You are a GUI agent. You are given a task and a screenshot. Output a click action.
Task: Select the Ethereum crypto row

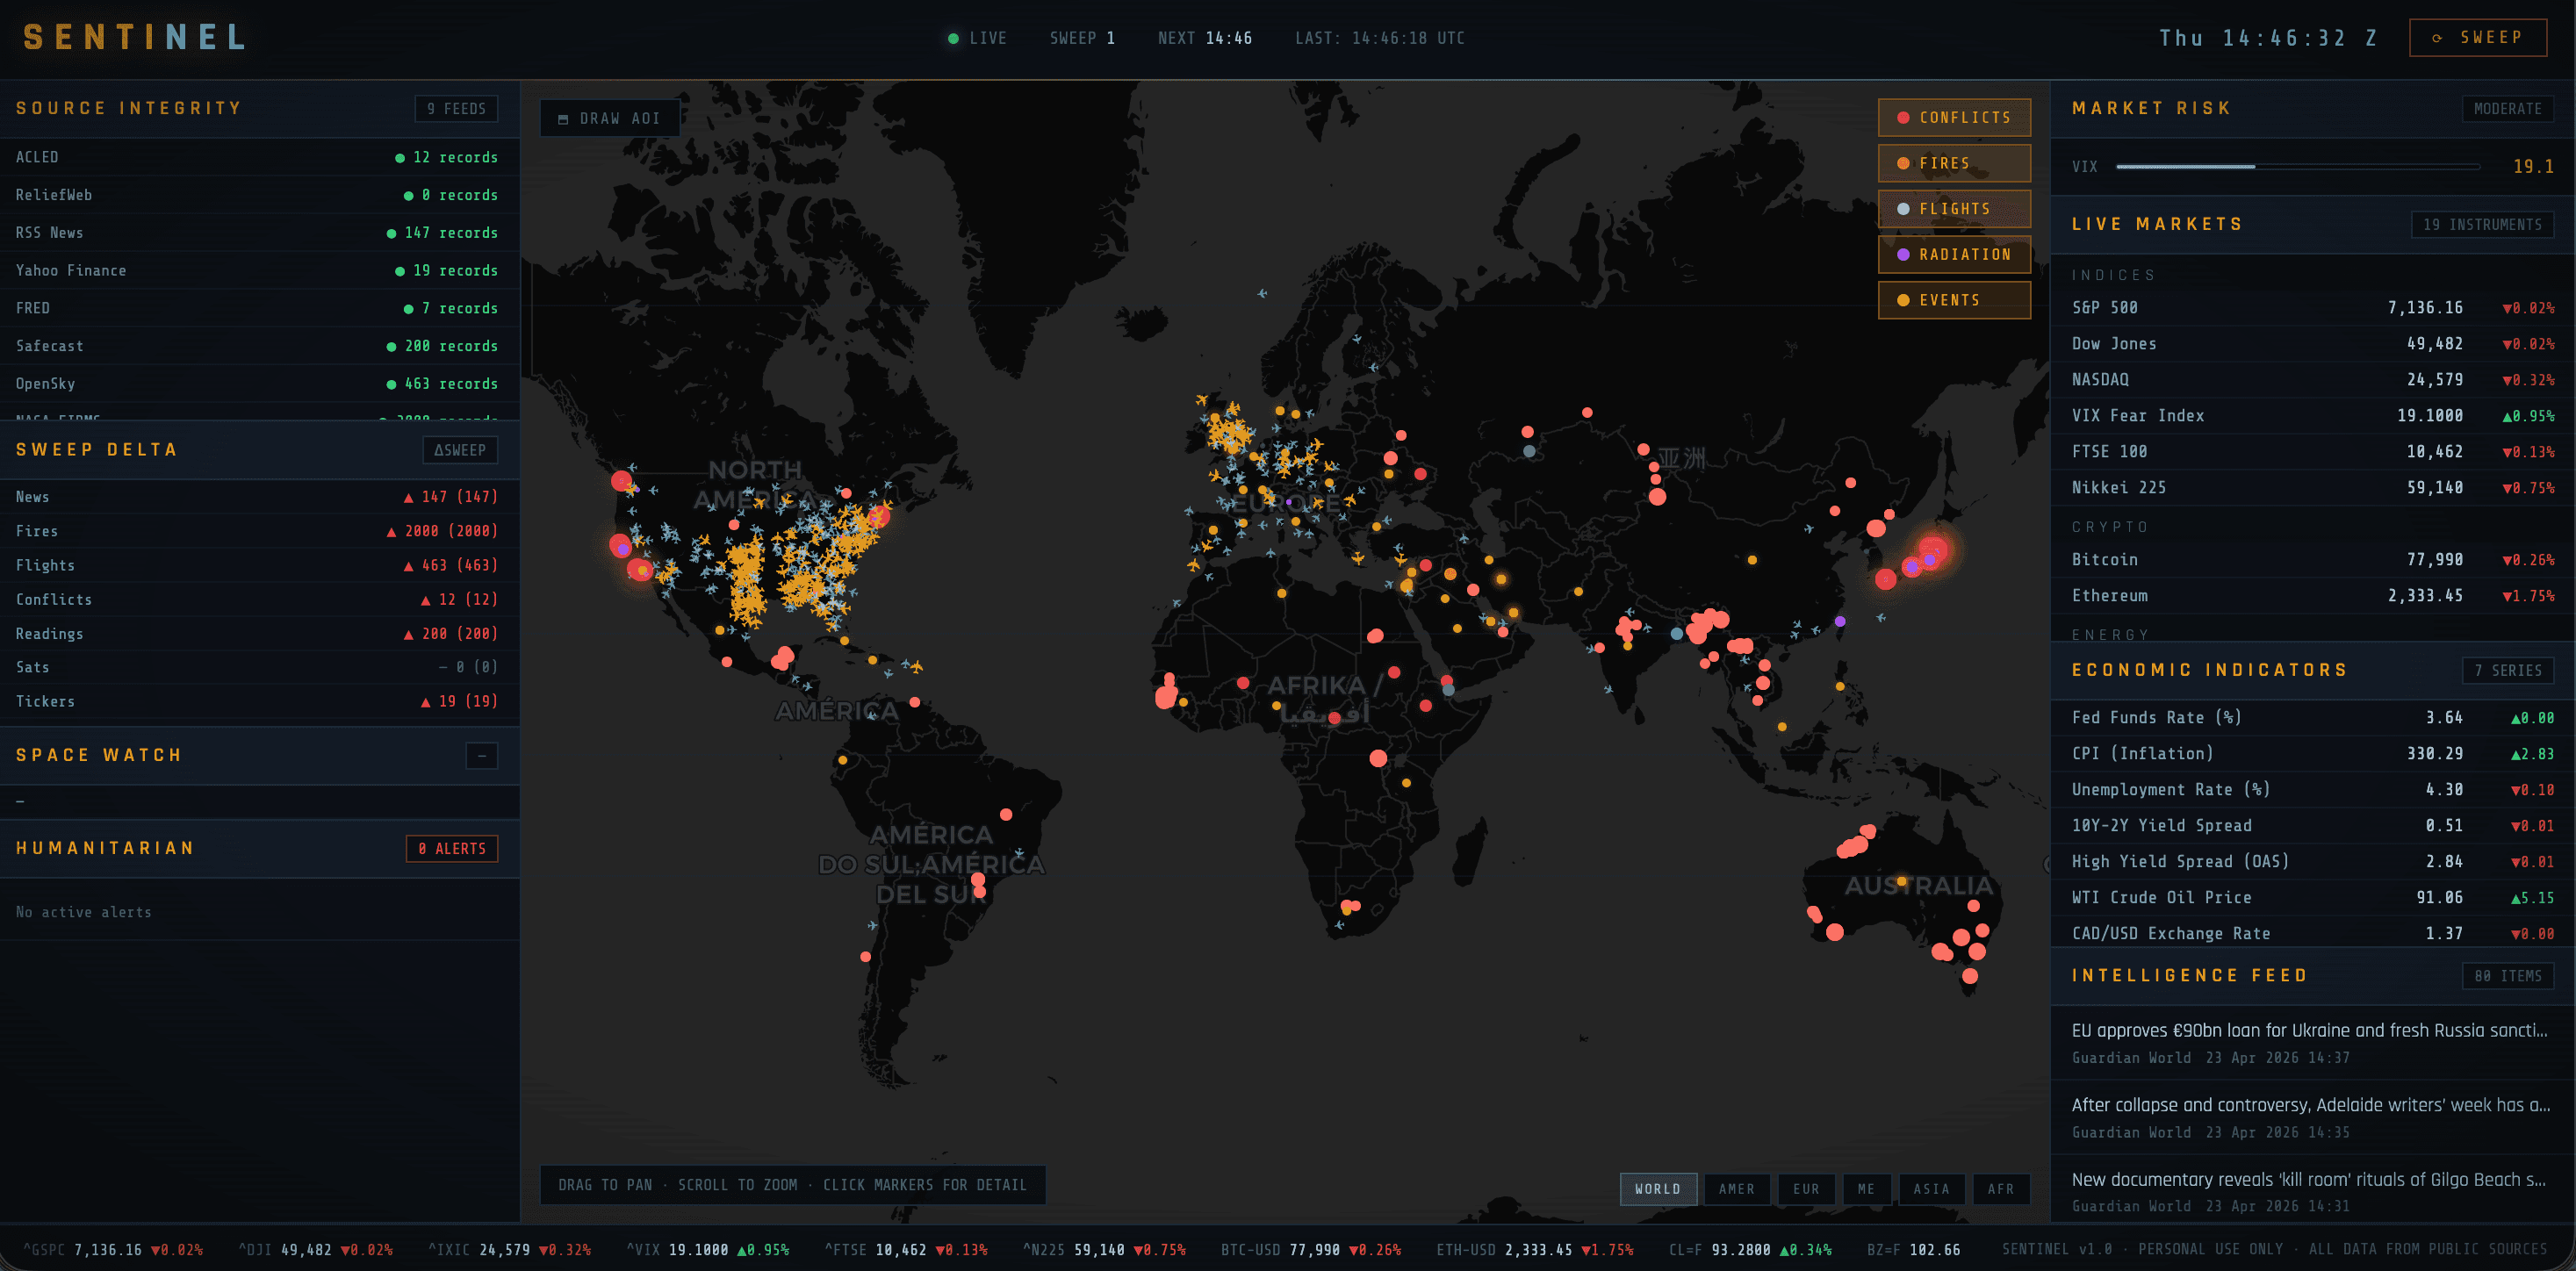point(2312,596)
